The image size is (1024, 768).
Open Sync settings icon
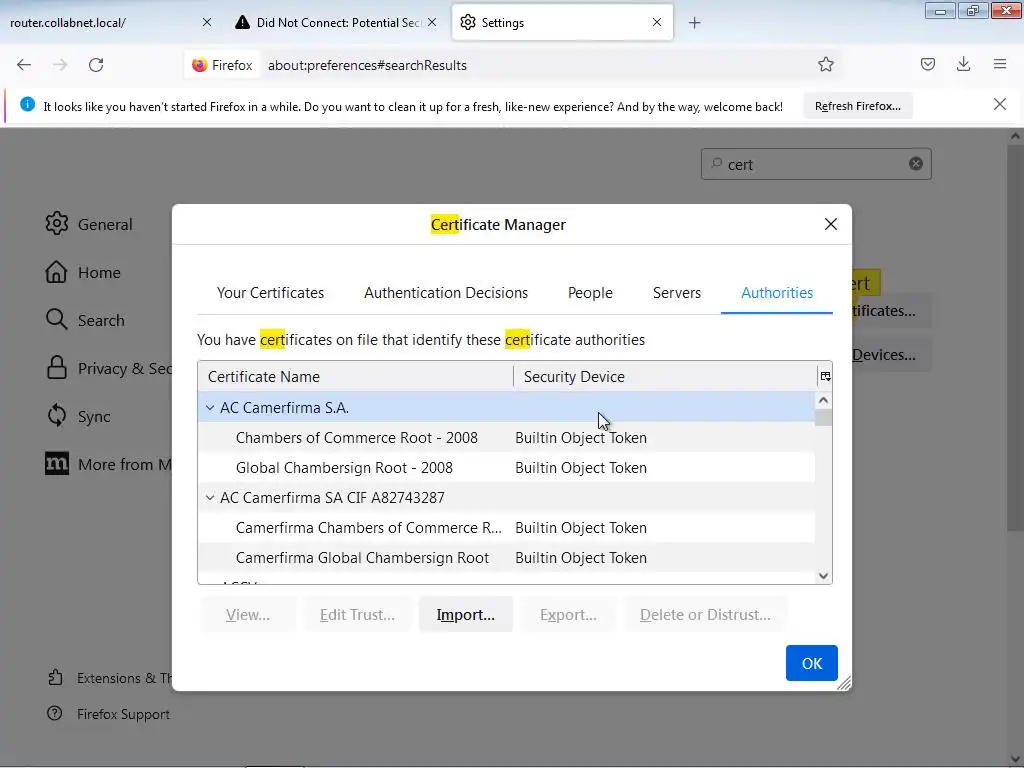pos(57,416)
